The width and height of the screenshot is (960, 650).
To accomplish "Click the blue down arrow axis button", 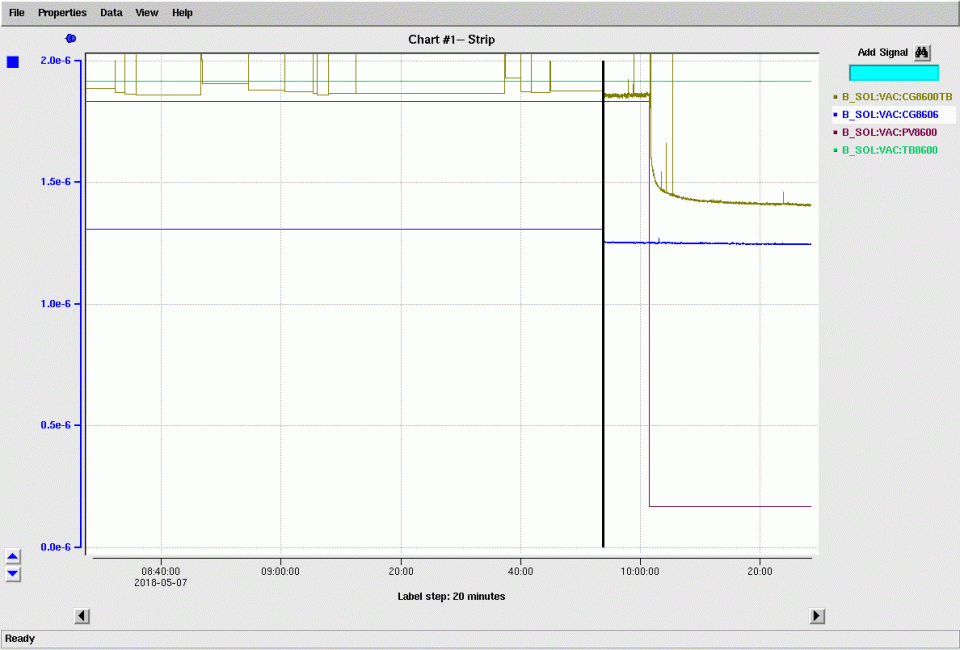I will click(x=13, y=574).
